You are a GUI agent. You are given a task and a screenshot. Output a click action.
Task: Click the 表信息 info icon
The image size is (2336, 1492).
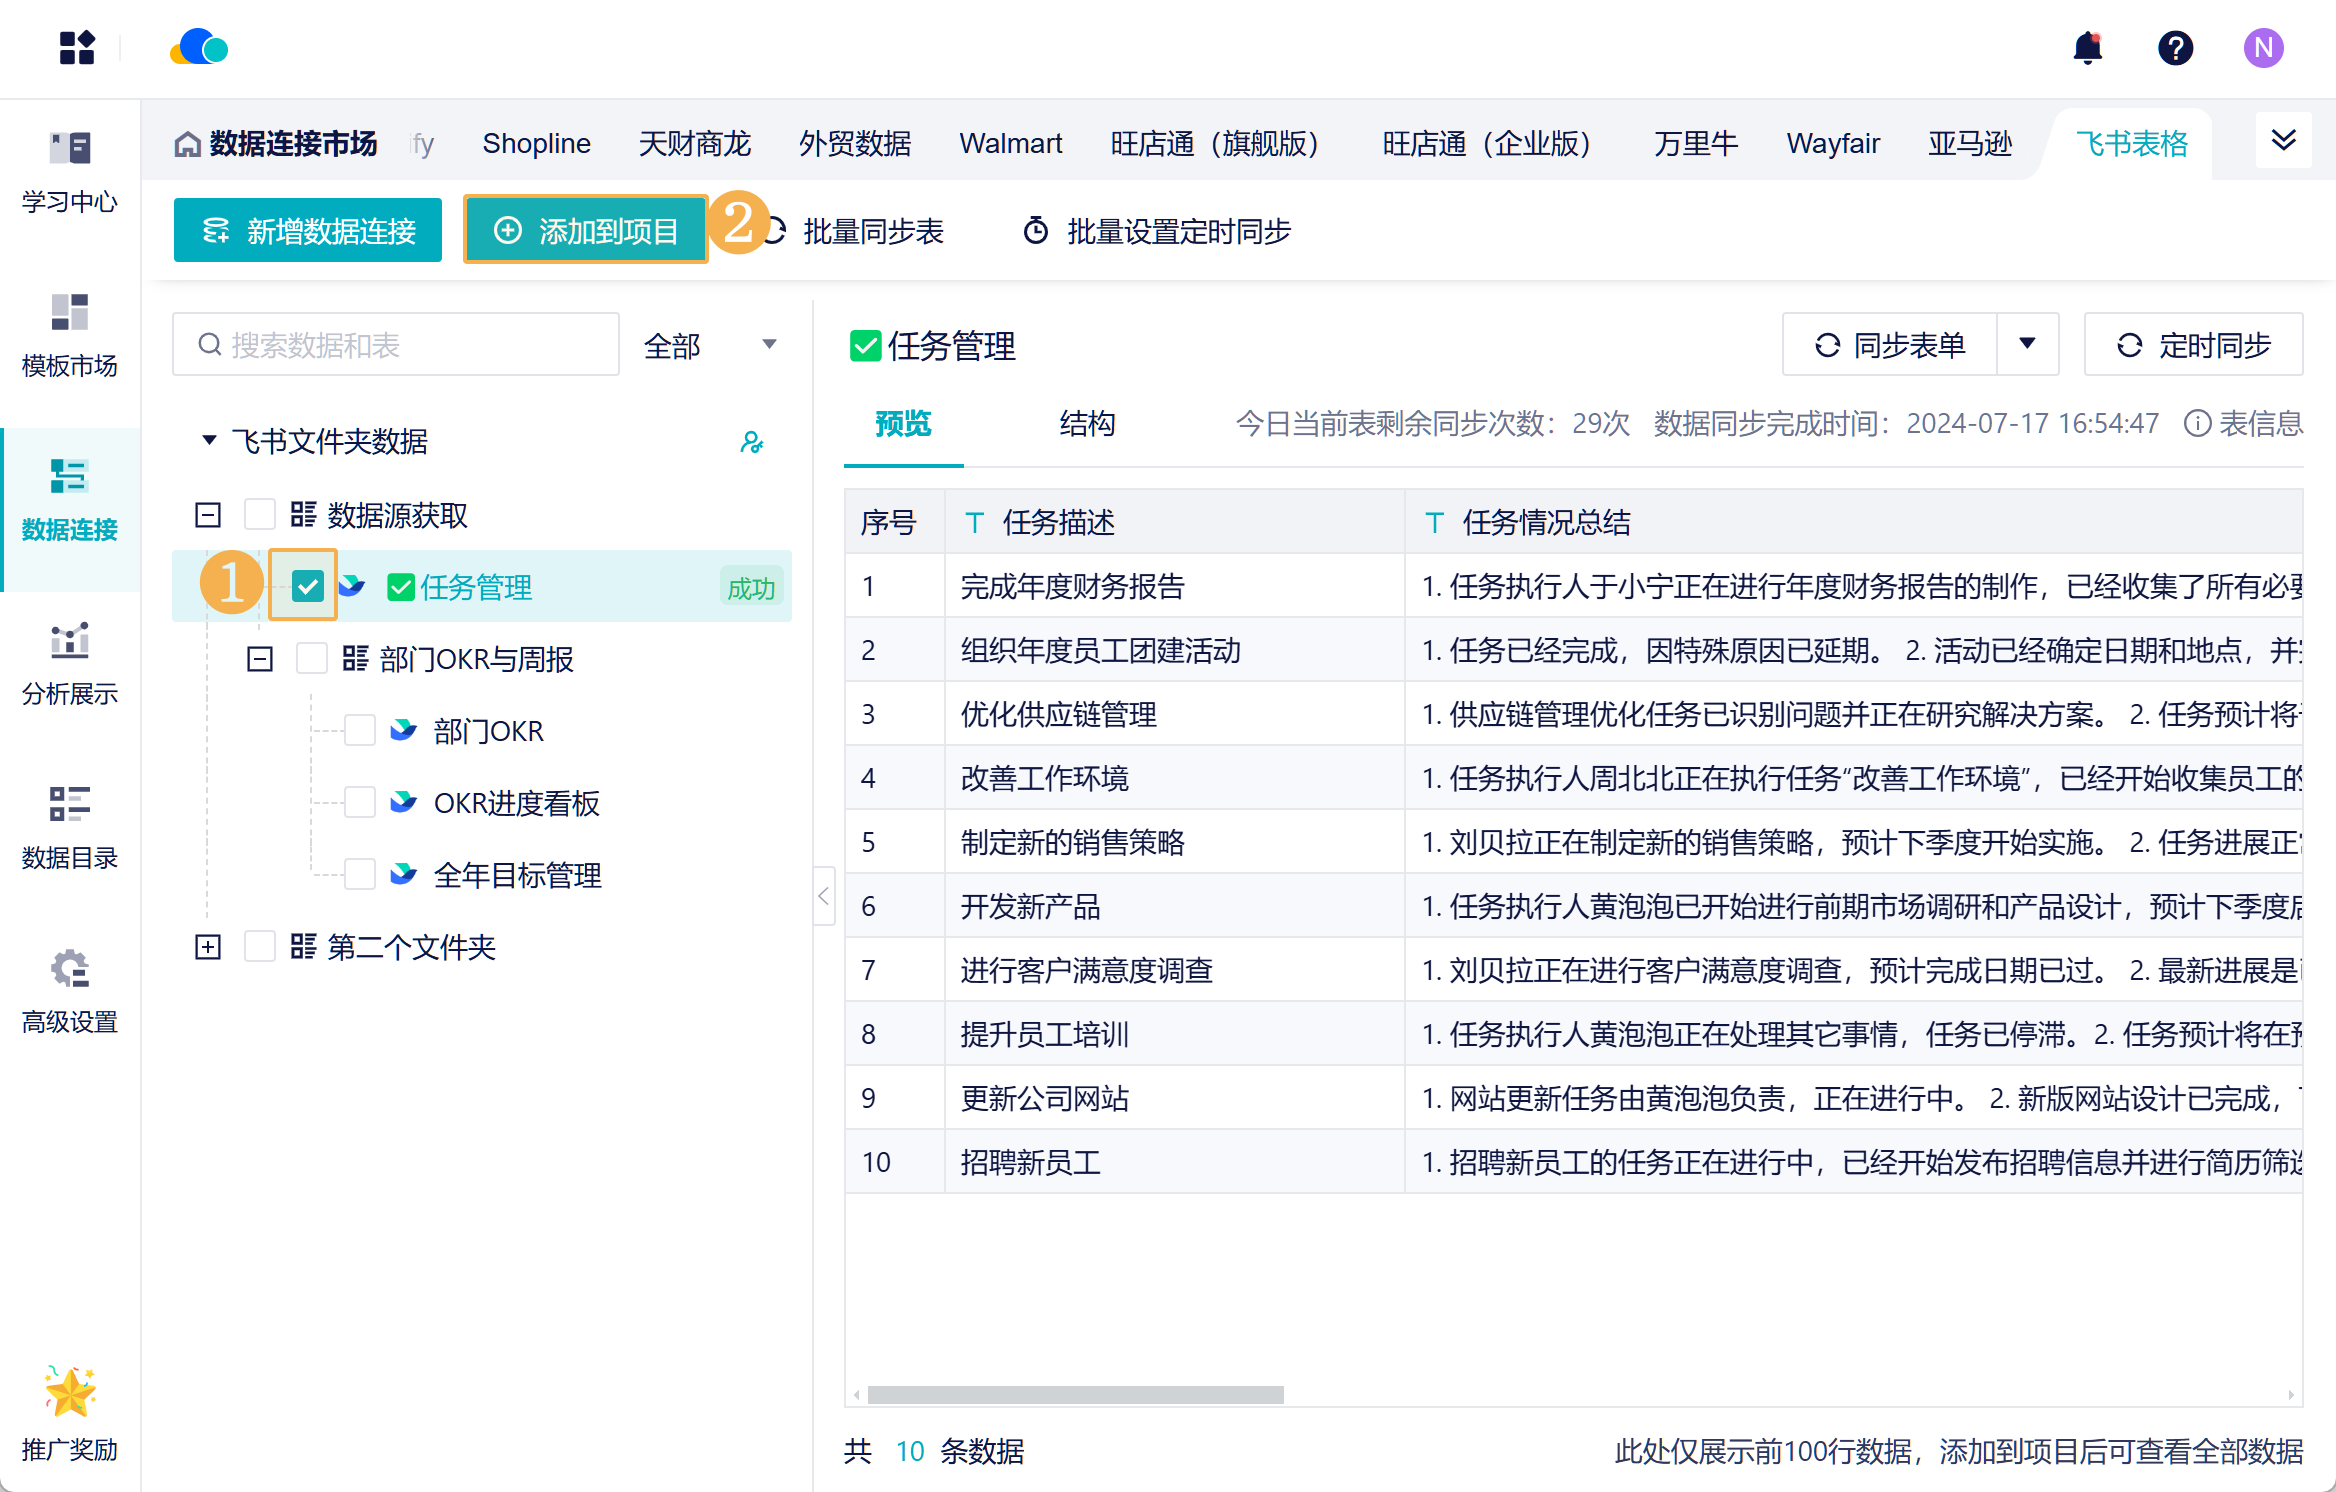[x=2197, y=423]
